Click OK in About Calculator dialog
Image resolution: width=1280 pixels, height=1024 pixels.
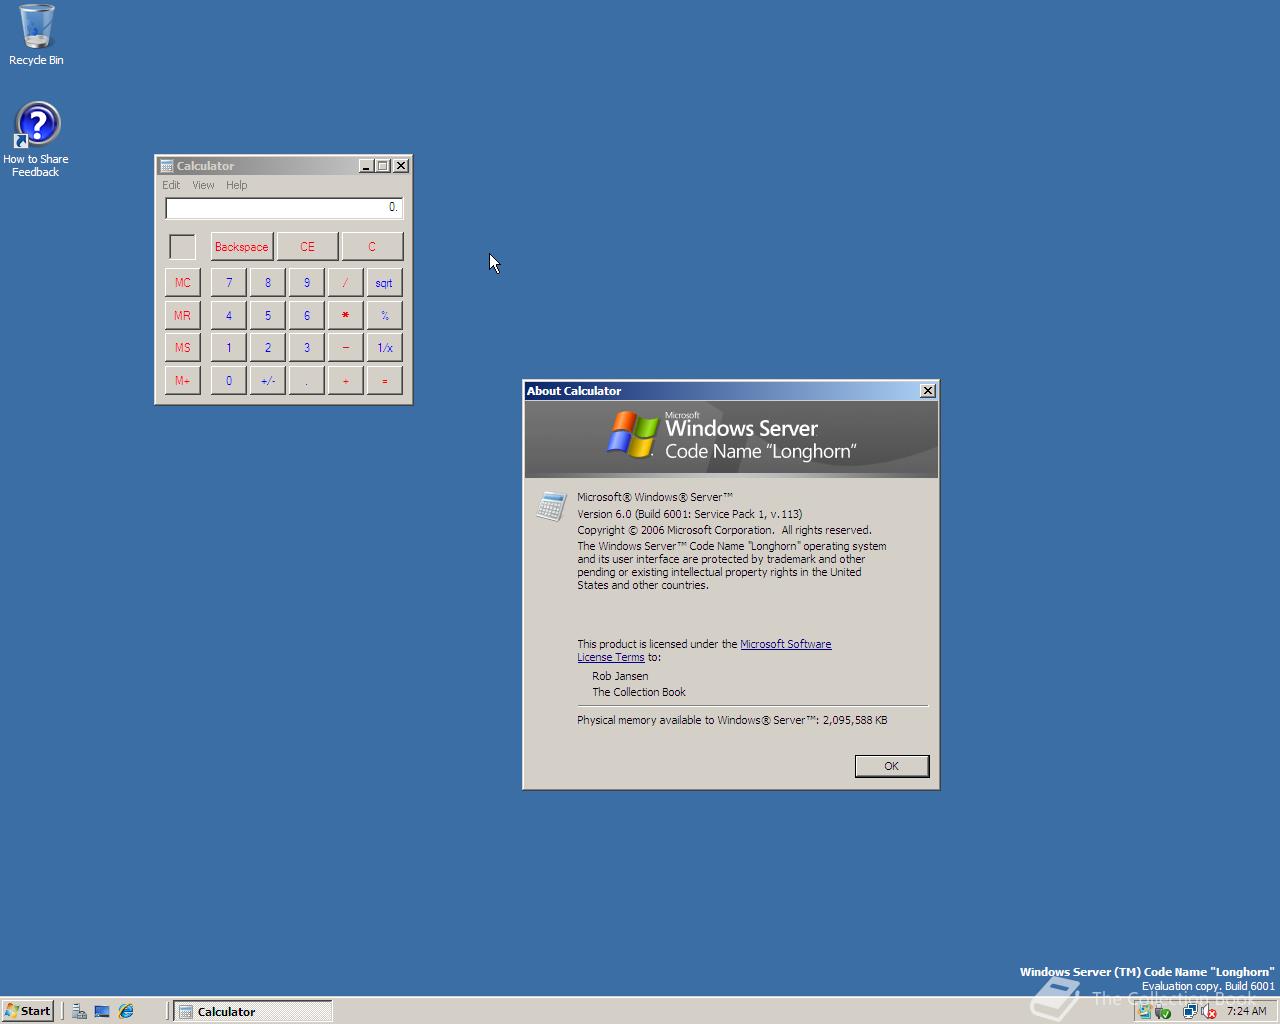click(x=892, y=766)
